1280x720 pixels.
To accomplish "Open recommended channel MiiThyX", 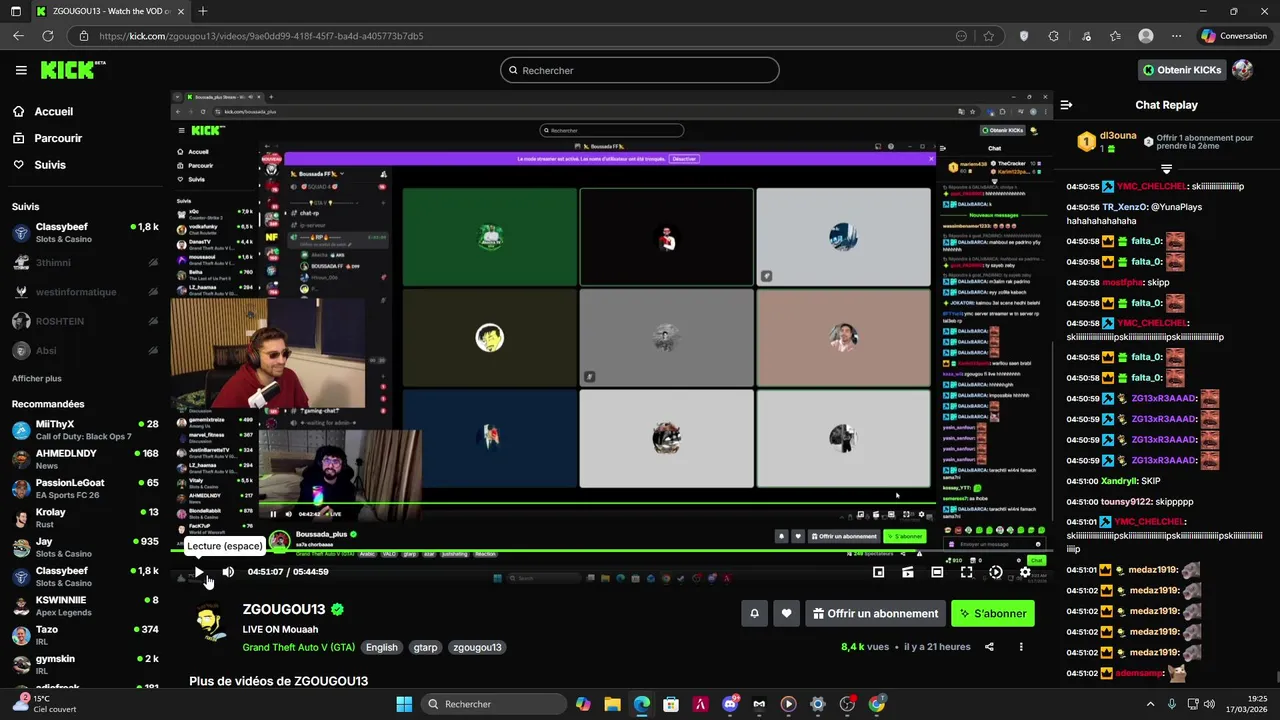I will point(85,430).
